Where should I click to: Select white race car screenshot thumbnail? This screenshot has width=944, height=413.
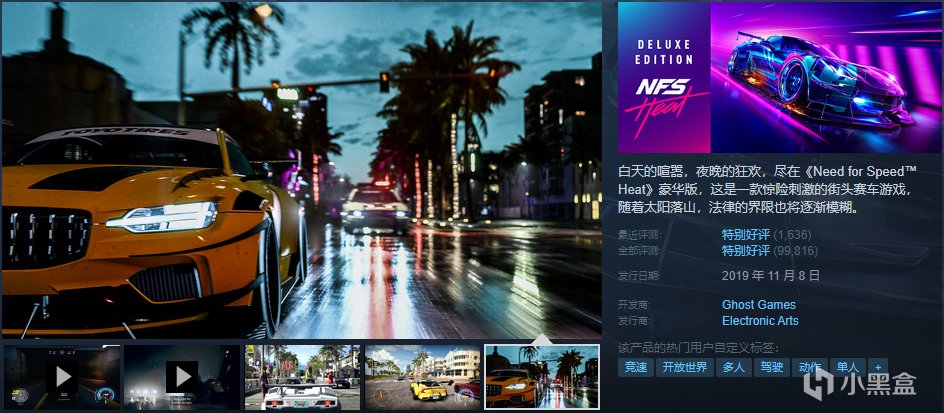[x=302, y=377]
